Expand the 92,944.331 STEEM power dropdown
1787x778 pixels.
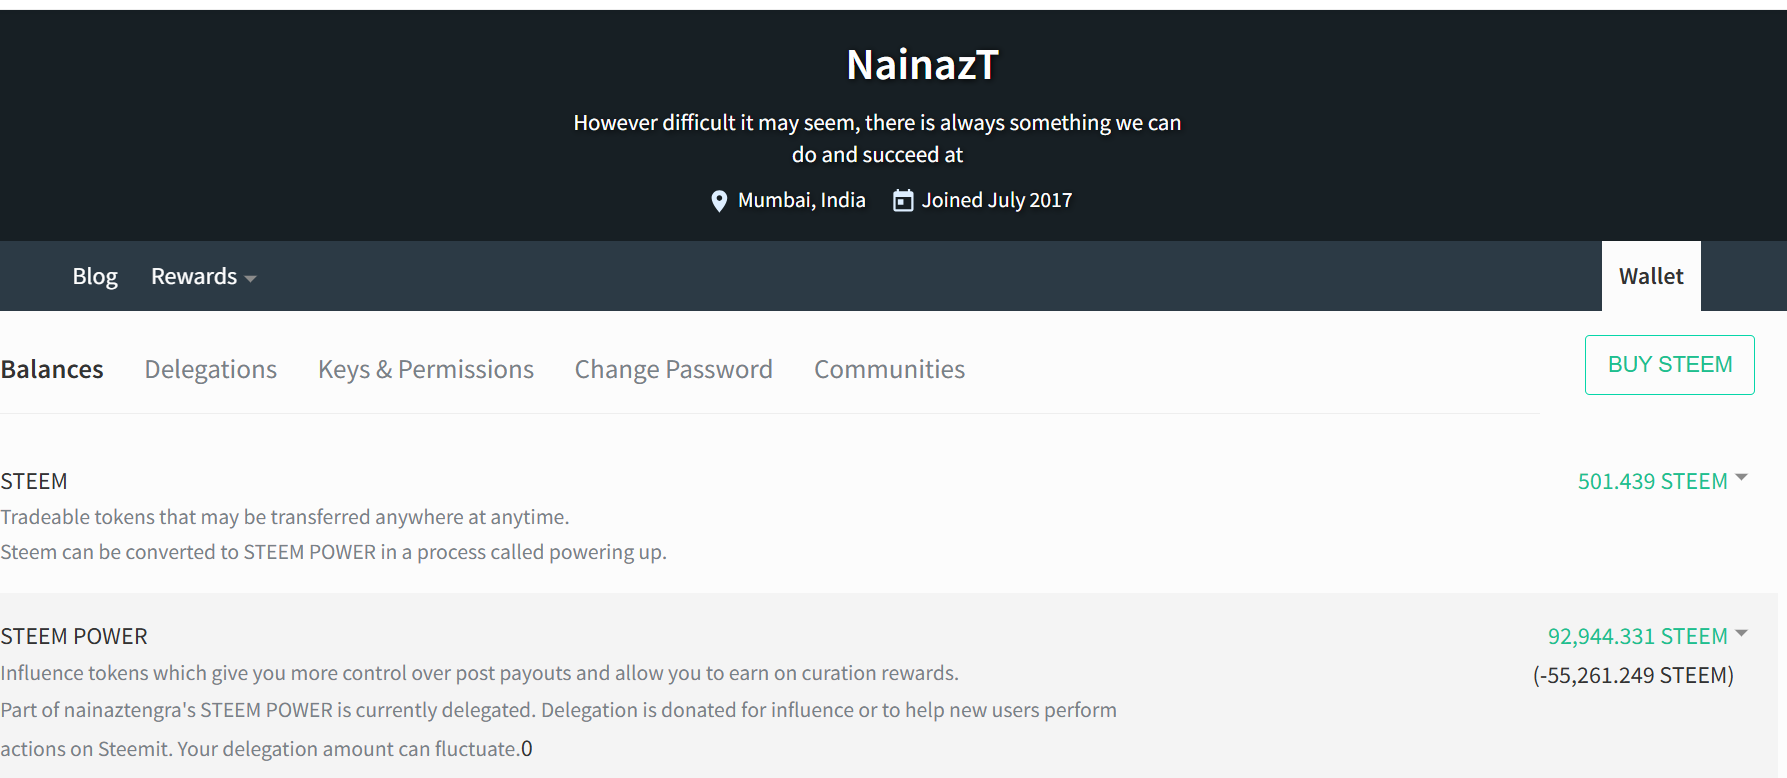1647,636
